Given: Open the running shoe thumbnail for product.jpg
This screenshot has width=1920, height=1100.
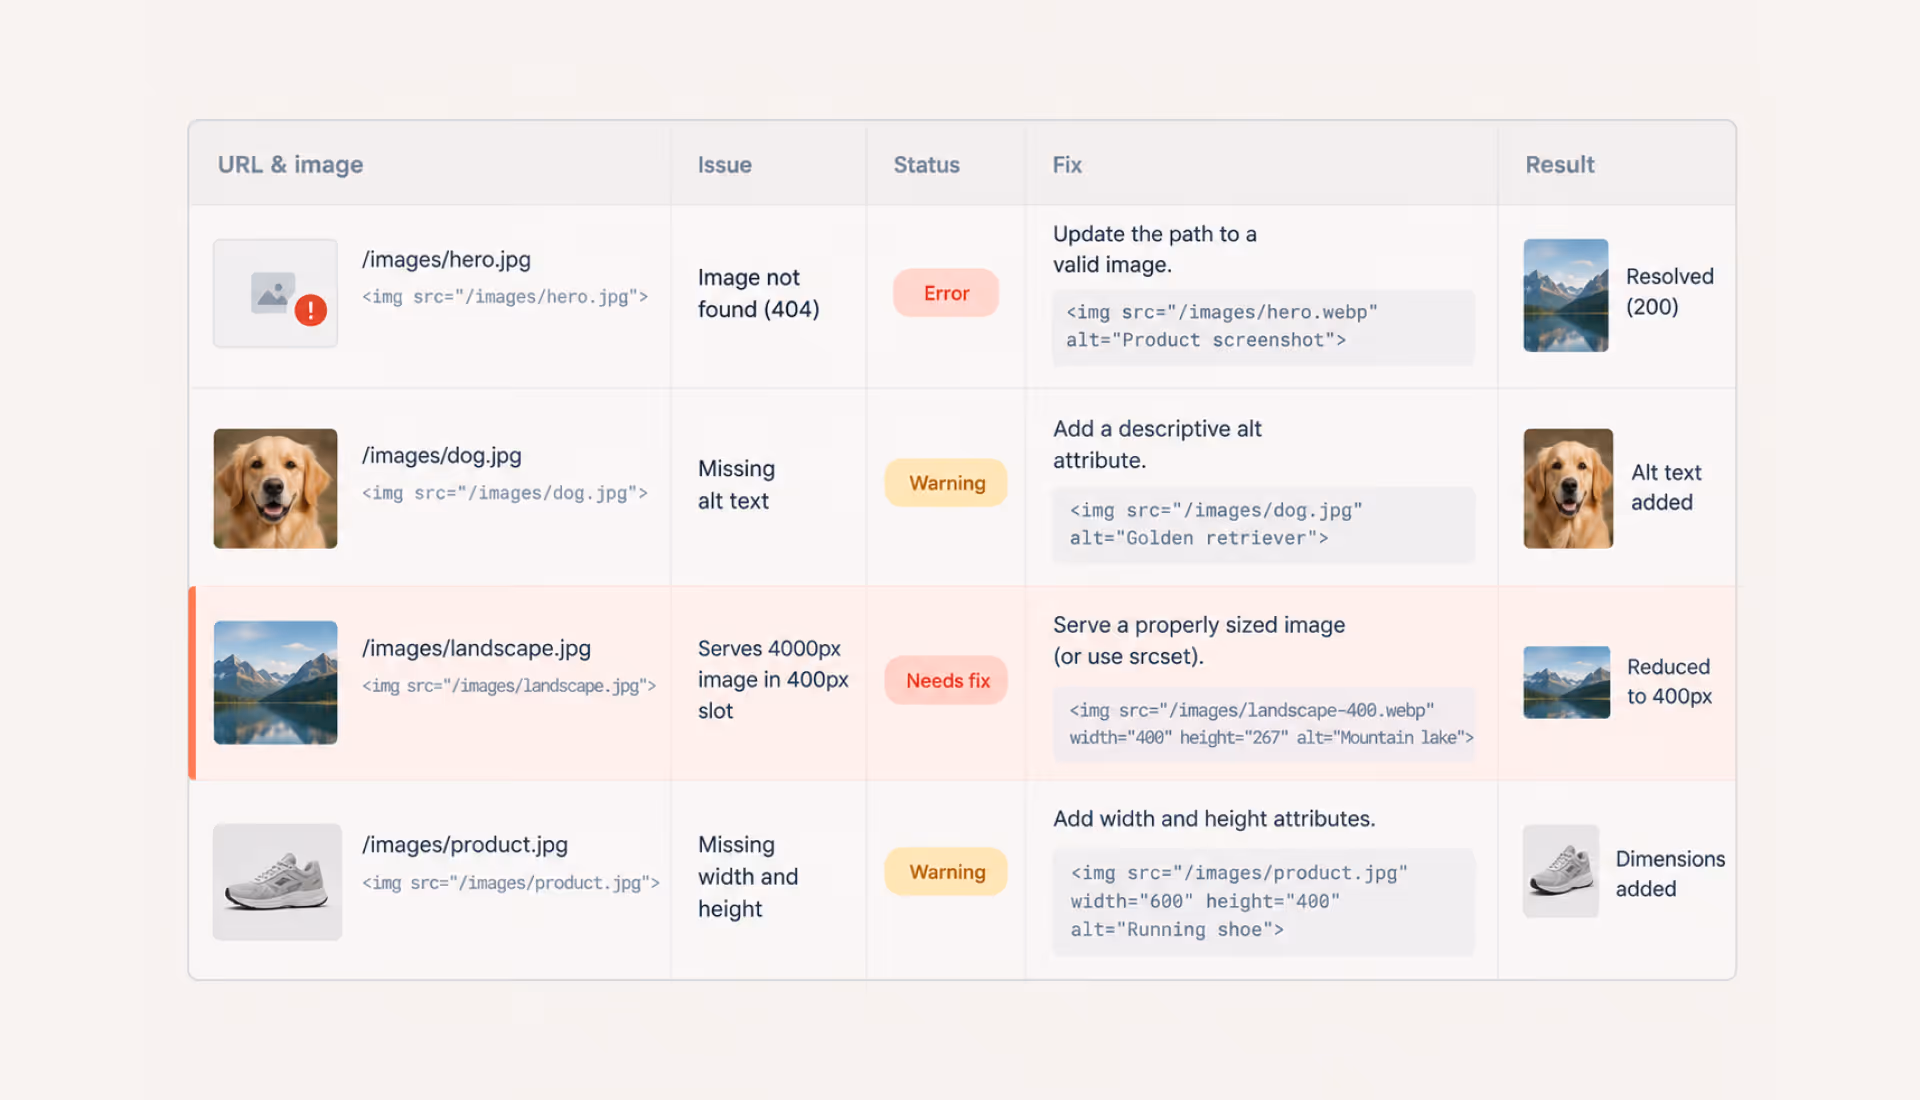Looking at the screenshot, I should tap(277, 881).
